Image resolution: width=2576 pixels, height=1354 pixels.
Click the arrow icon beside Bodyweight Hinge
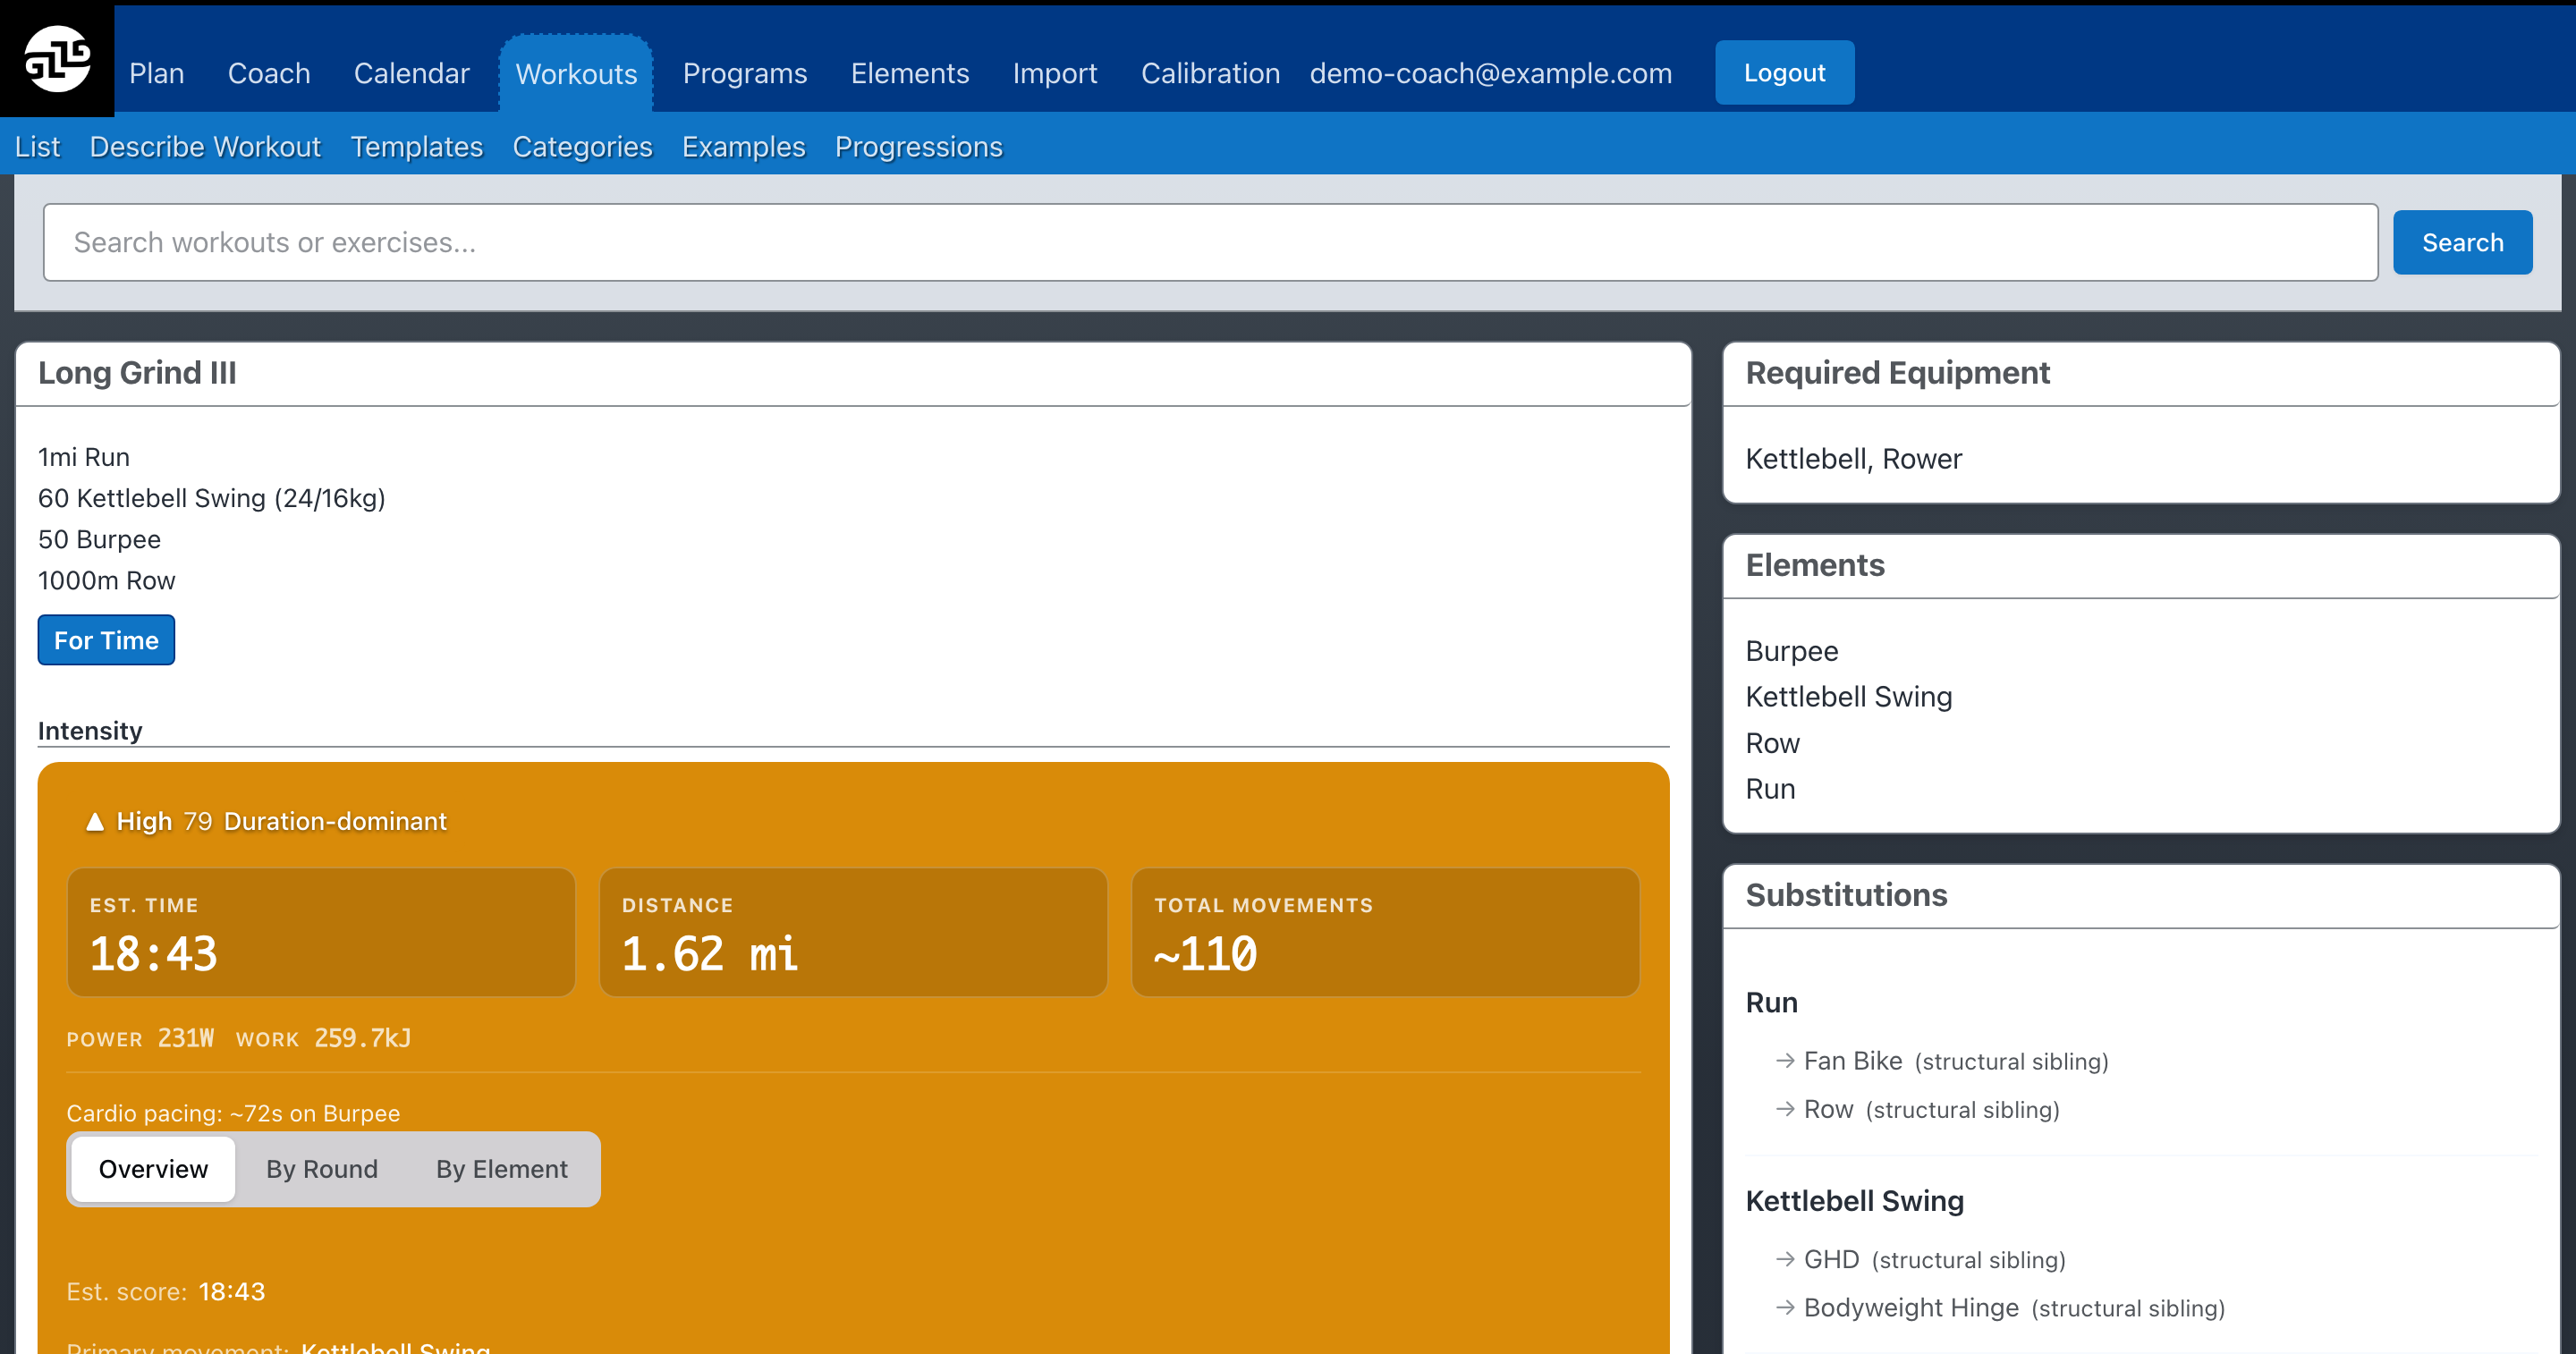click(x=1785, y=1307)
